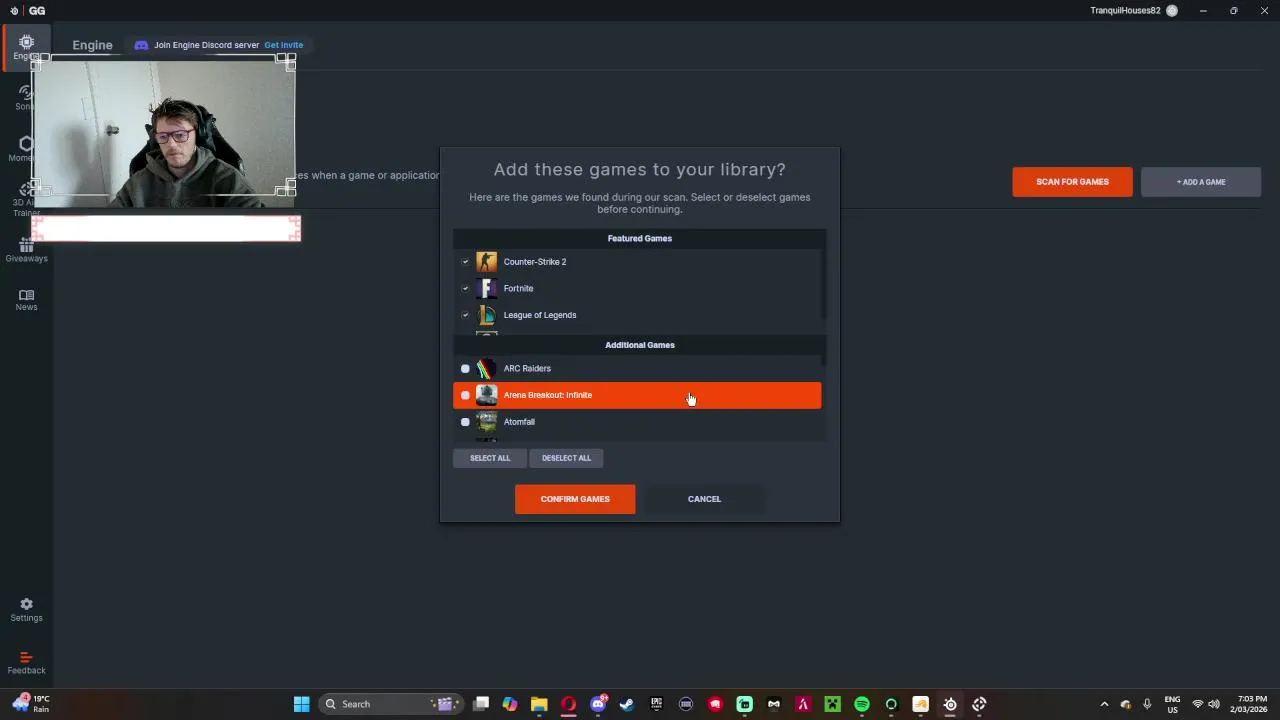Select the Atomfall row text
This screenshot has width=1280, height=720.
[x=519, y=422]
